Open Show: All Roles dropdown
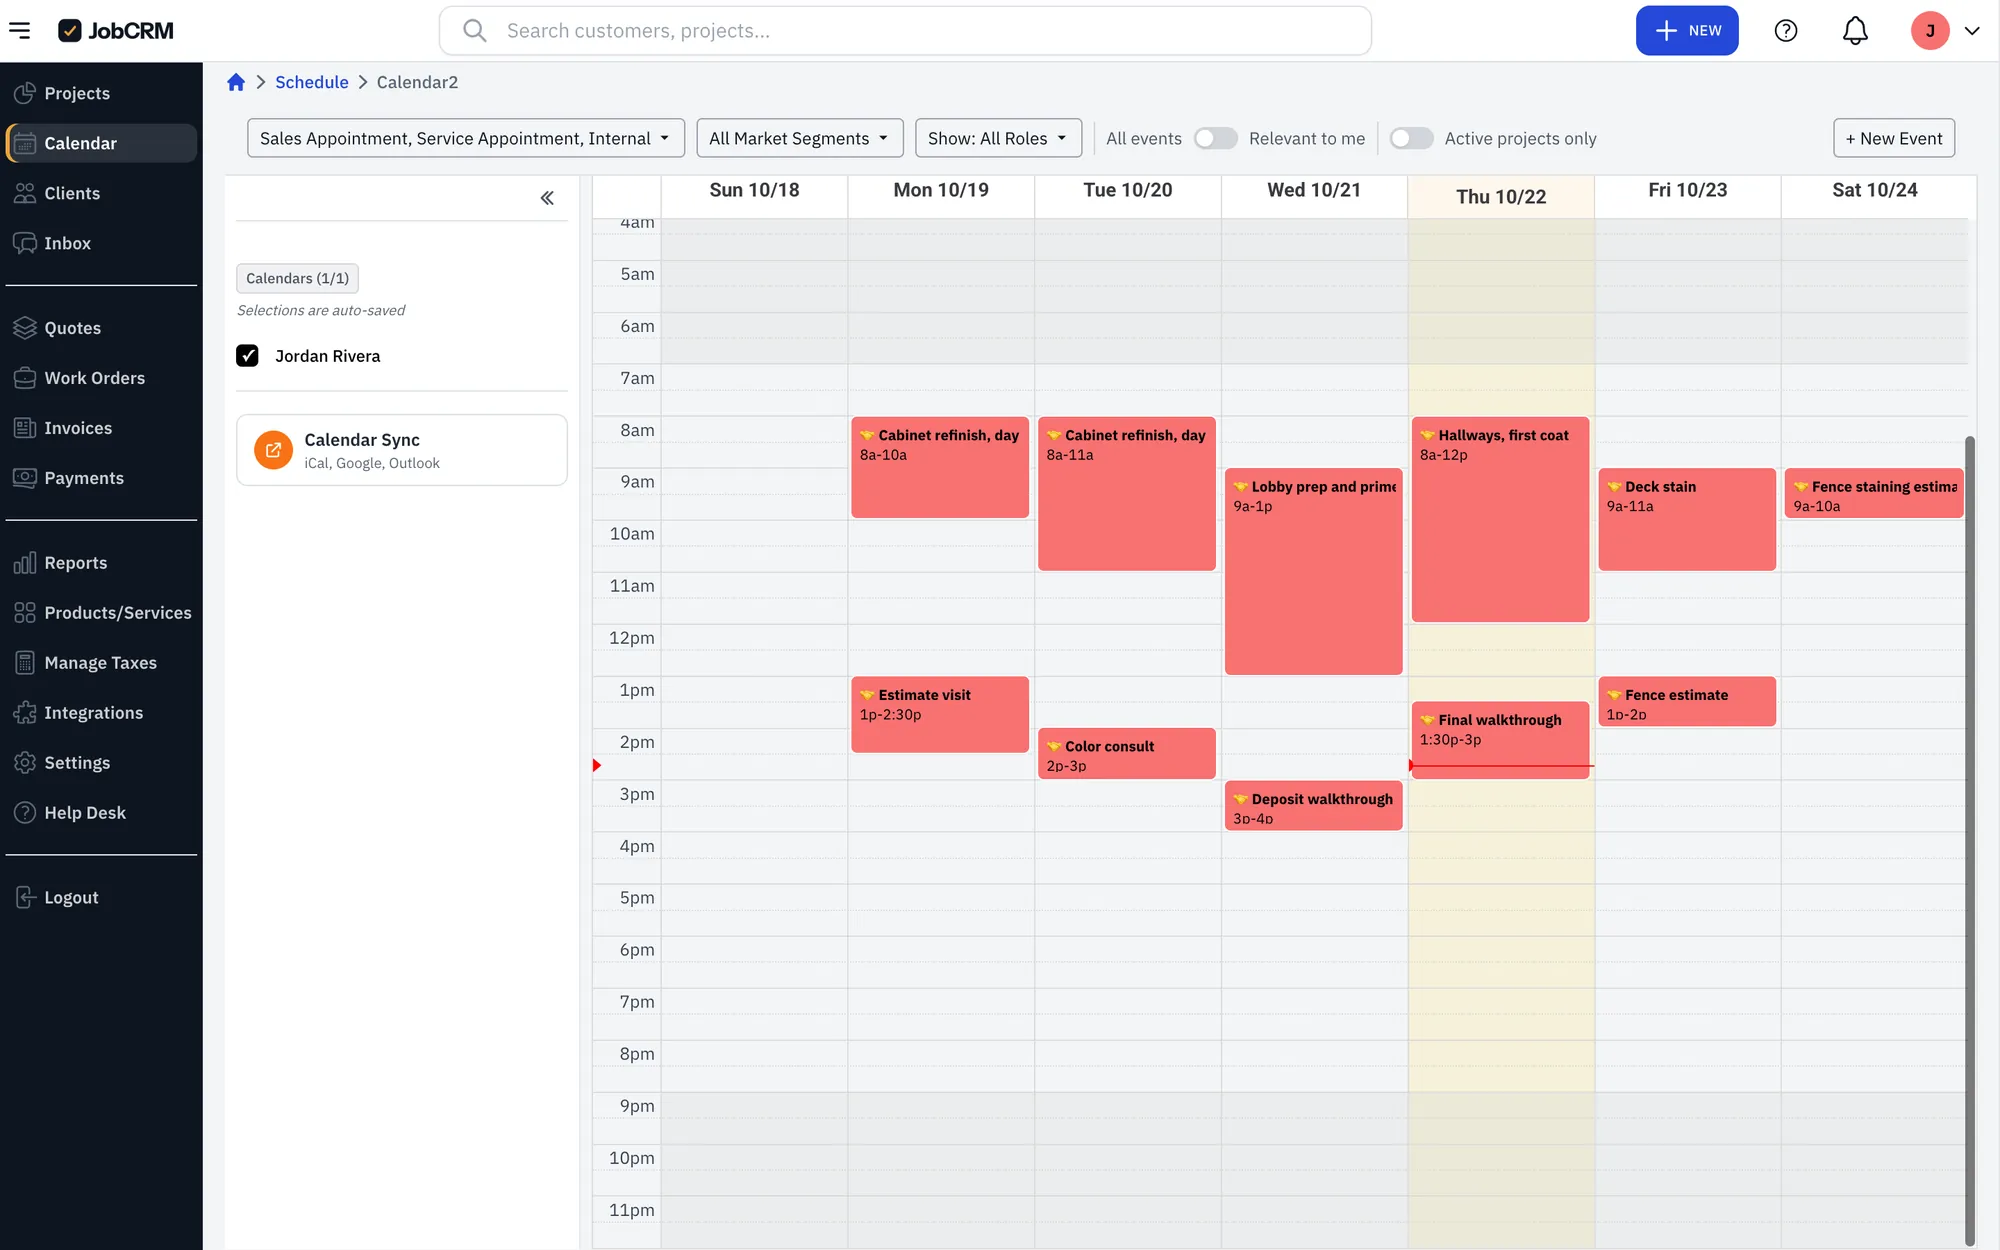 (x=998, y=138)
